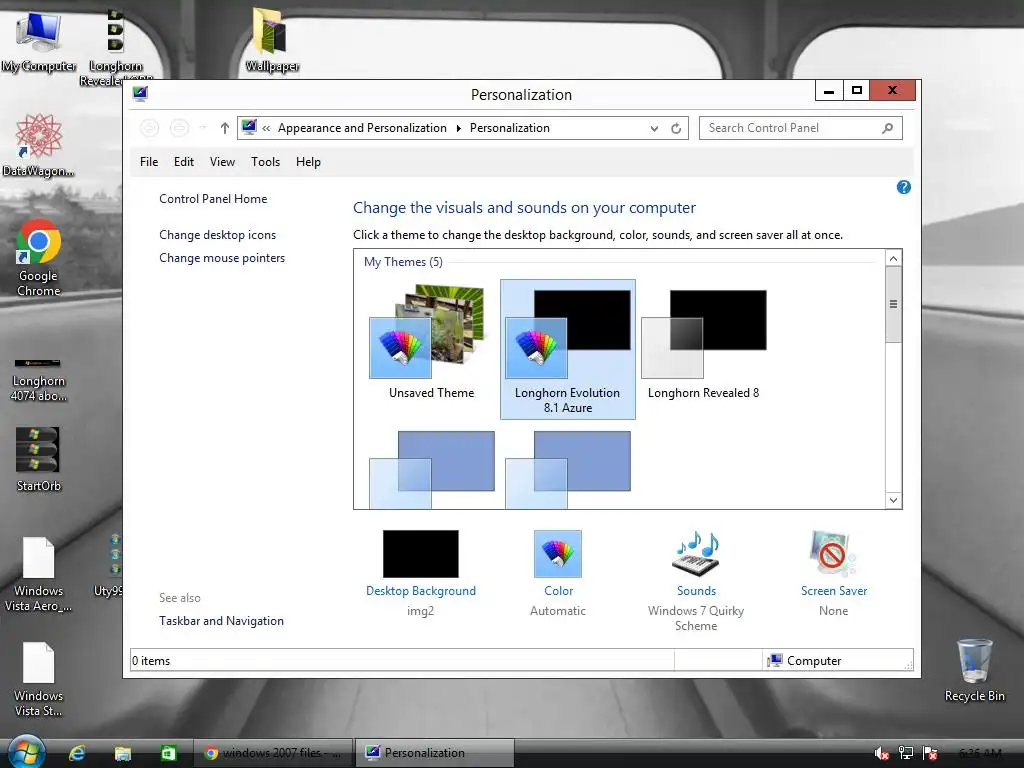Image resolution: width=1024 pixels, height=768 pixels.
Task: Open the Edit menu
Action: pyautogui.click(x=184, y=162)
